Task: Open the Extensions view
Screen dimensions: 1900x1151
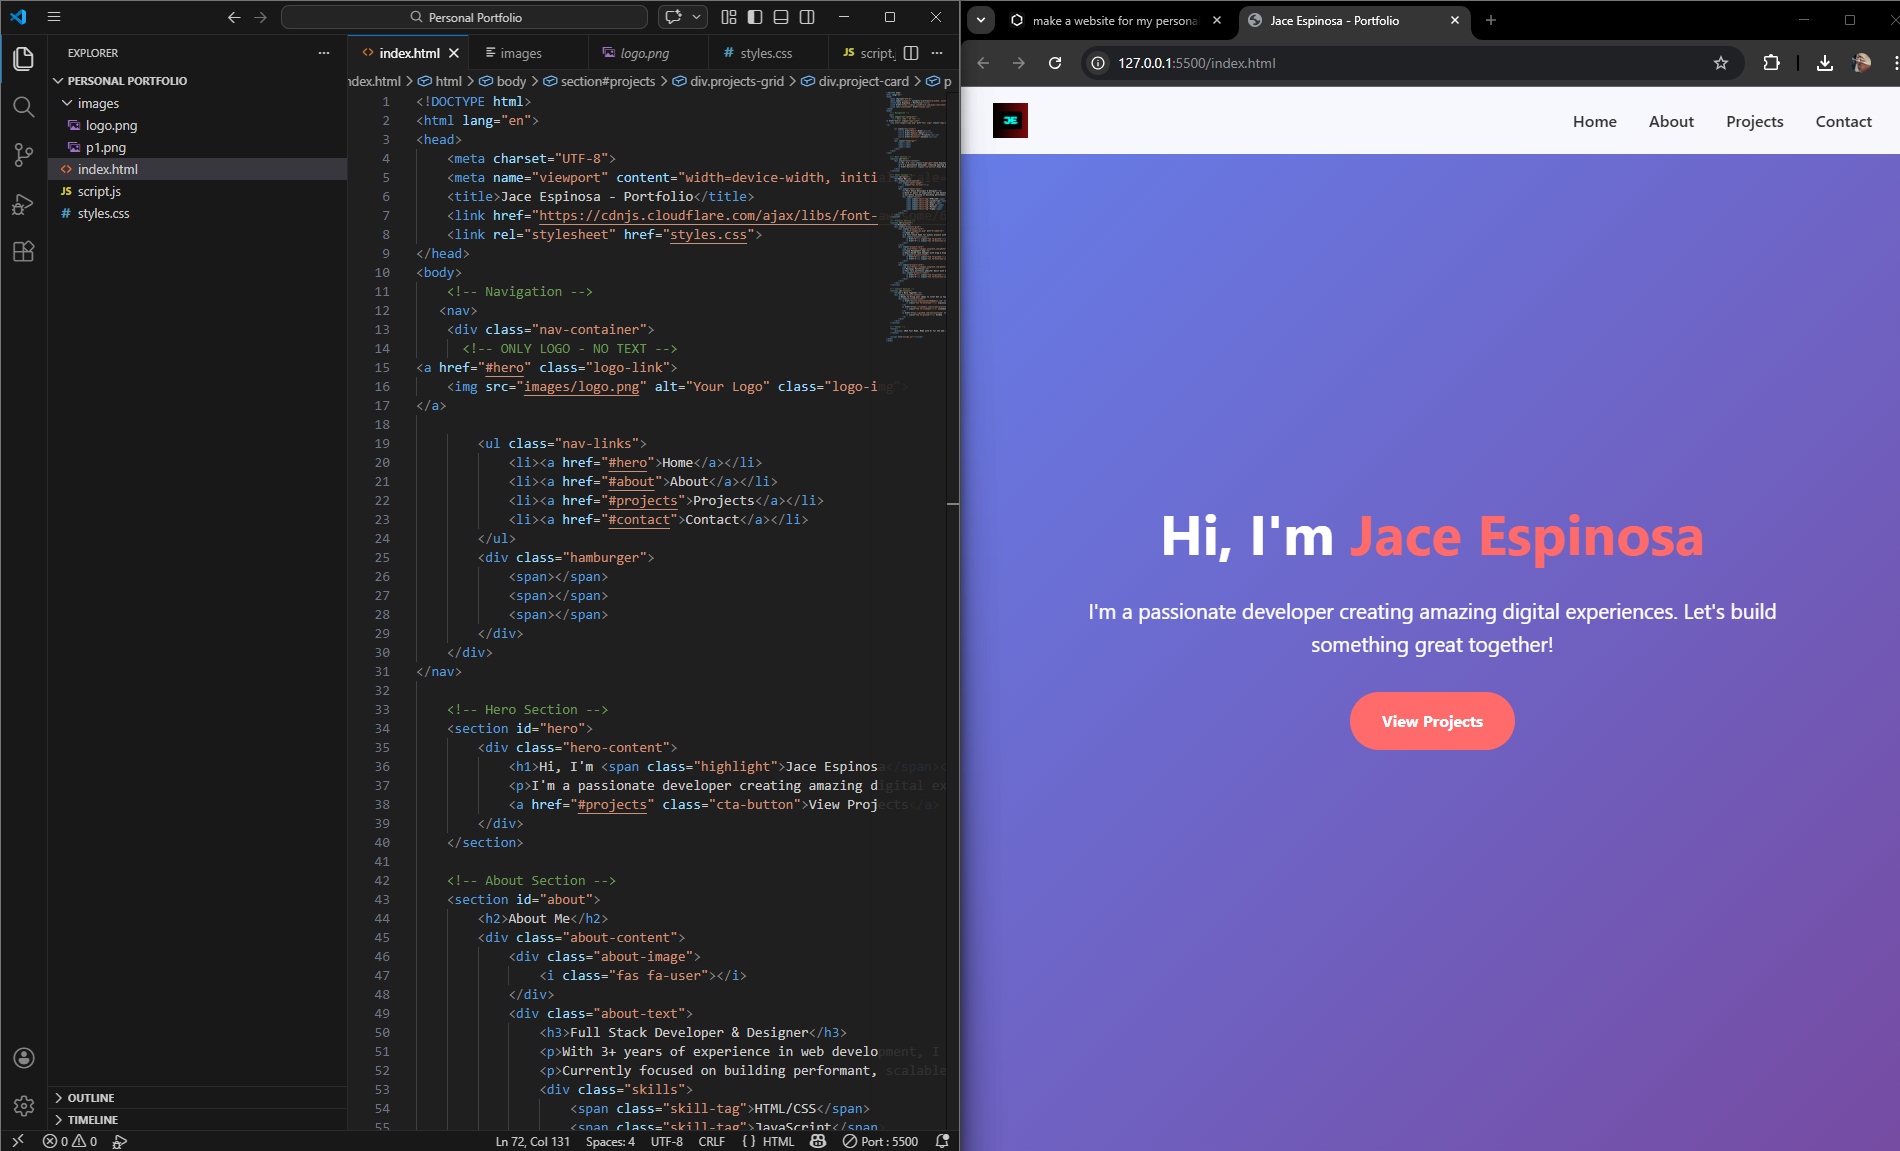Action: [24, 252]
